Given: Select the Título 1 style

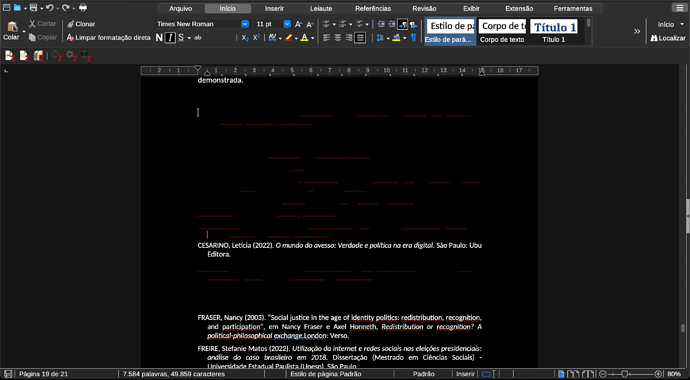Looking at the screenshot, I should click(554, 32).
